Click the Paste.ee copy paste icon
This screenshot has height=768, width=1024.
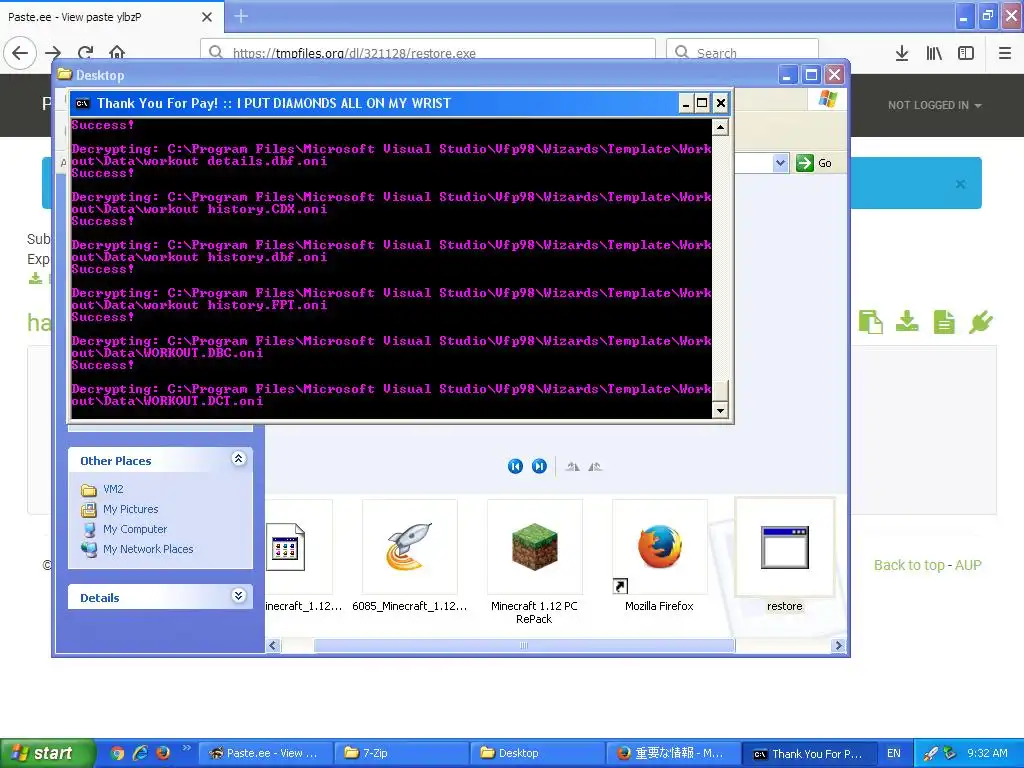871,321
